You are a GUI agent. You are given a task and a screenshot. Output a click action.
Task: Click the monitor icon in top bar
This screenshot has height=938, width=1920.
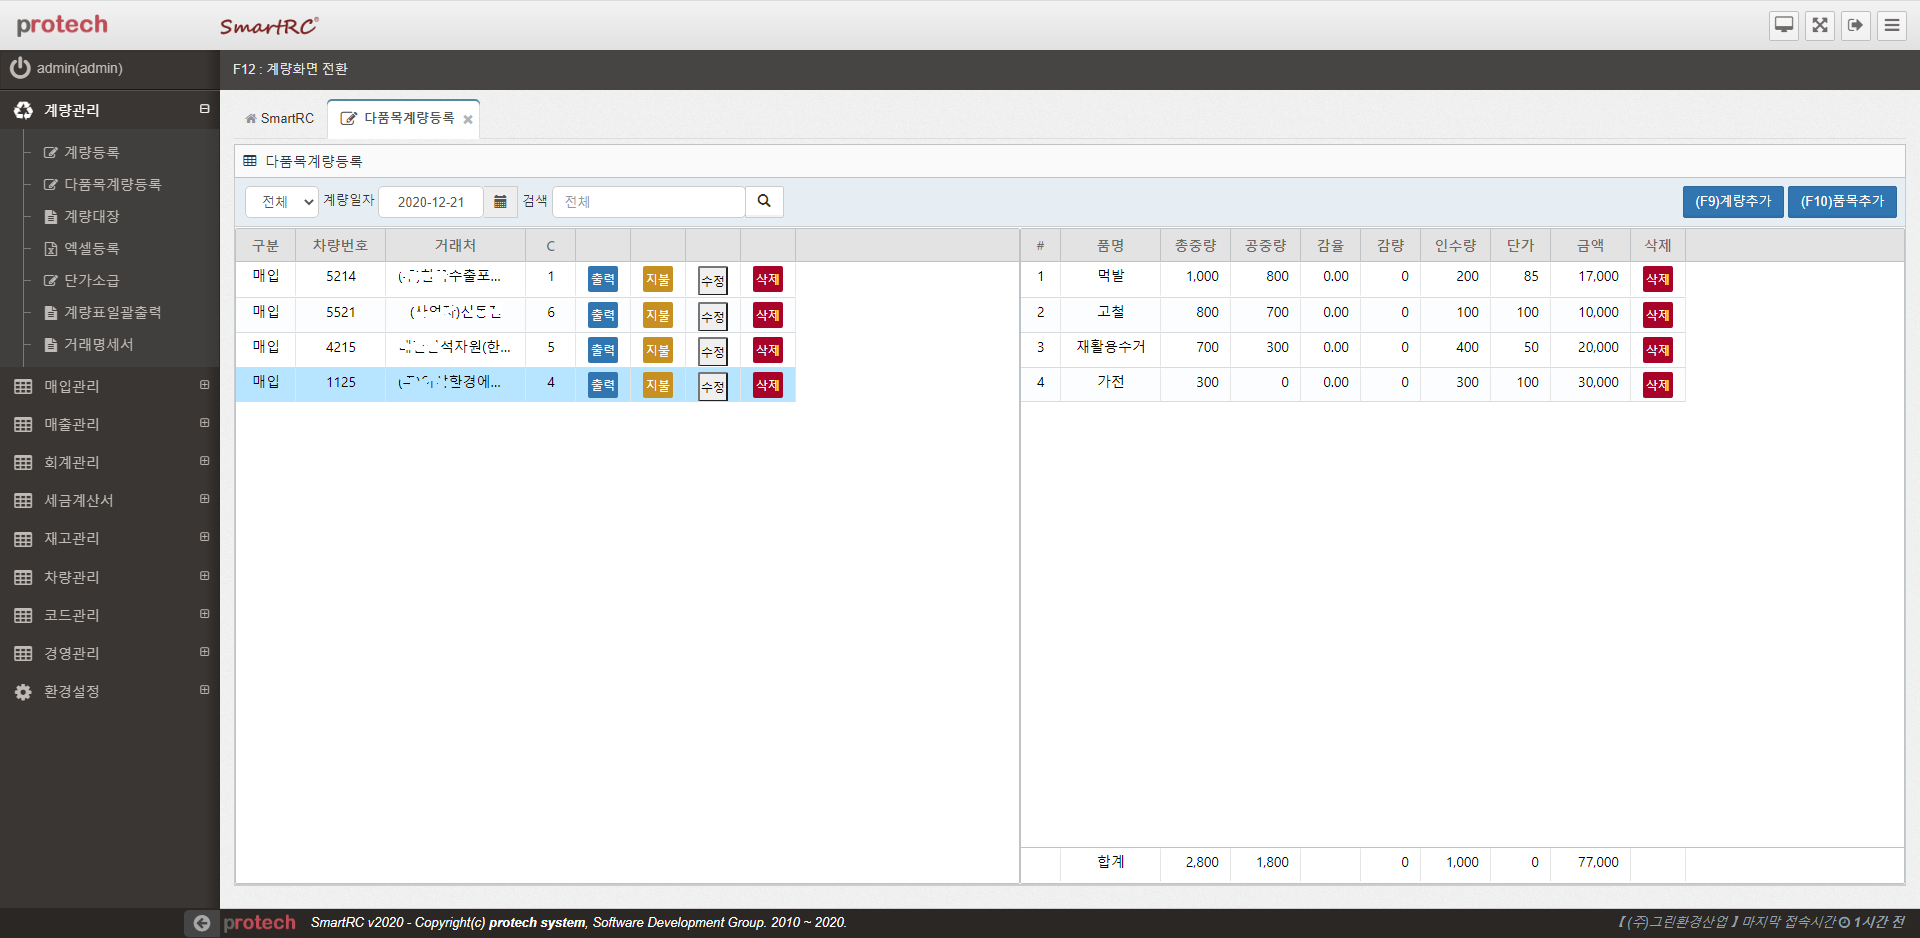(1784, 25)
